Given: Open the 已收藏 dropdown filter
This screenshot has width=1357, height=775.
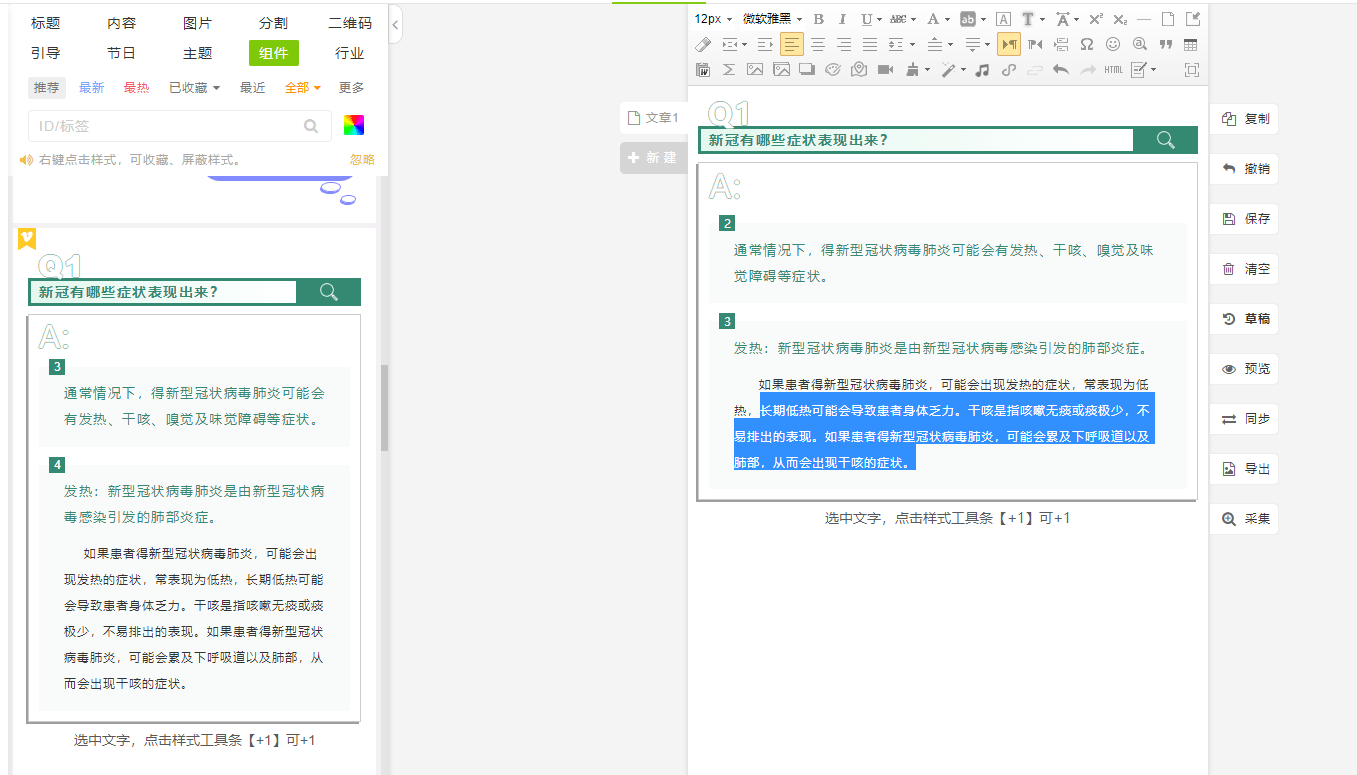Looking at the screenshot, I should click(x=194, y=88).
